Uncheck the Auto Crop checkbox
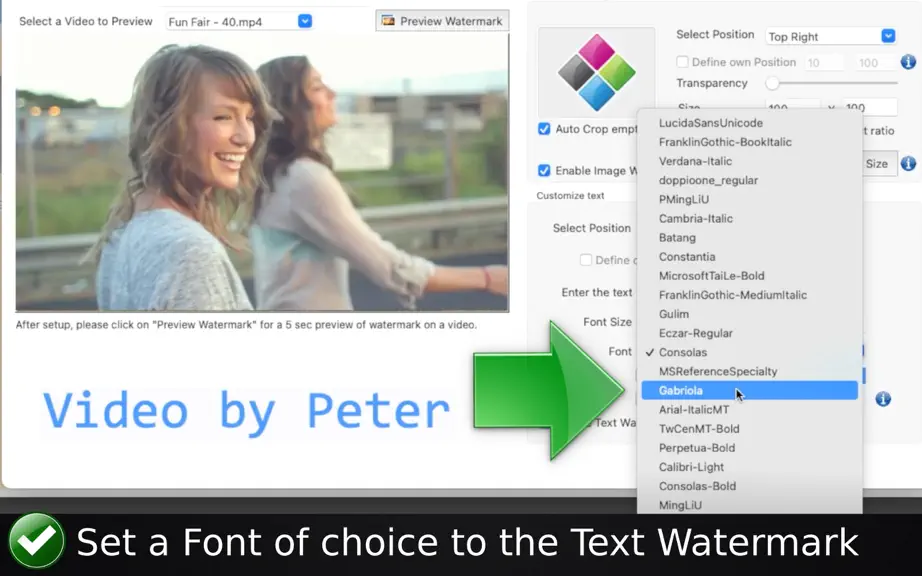Image resolution: width=922 pixels, height=576 pixels. (544, 129)
